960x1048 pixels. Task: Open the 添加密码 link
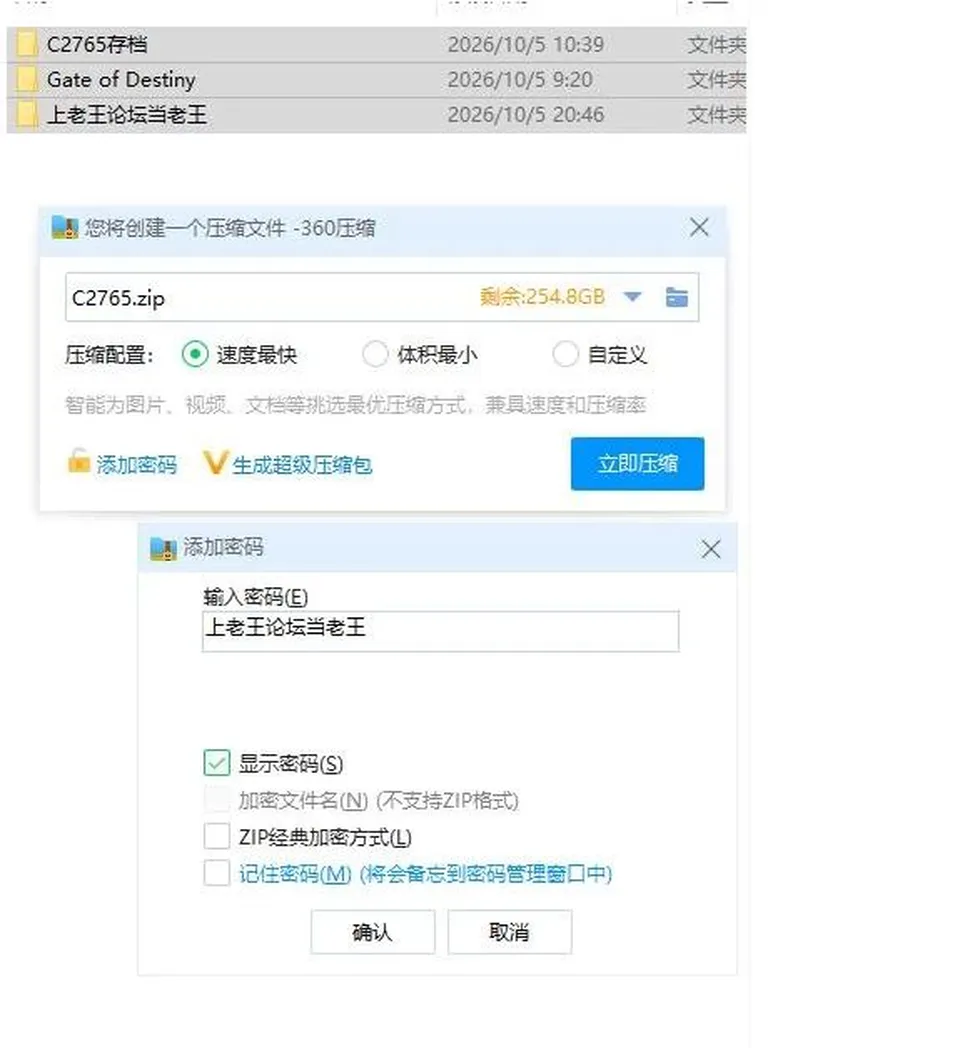[137, 465]
